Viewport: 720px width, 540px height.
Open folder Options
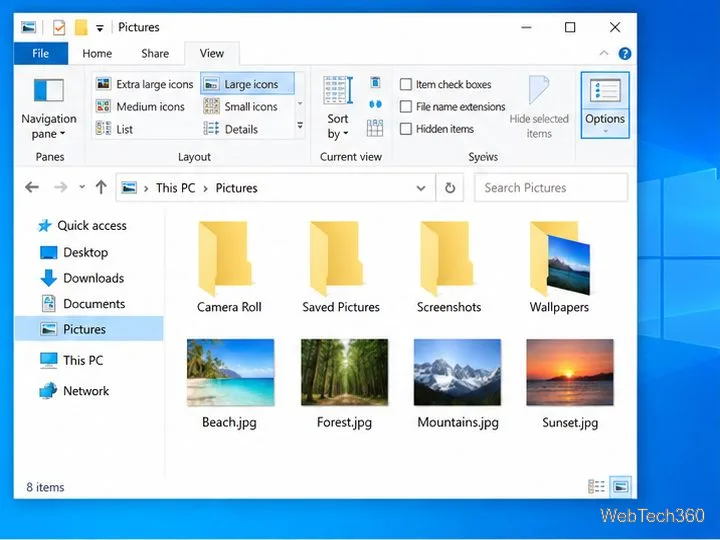pyautogui.click(x=605, y=105)
